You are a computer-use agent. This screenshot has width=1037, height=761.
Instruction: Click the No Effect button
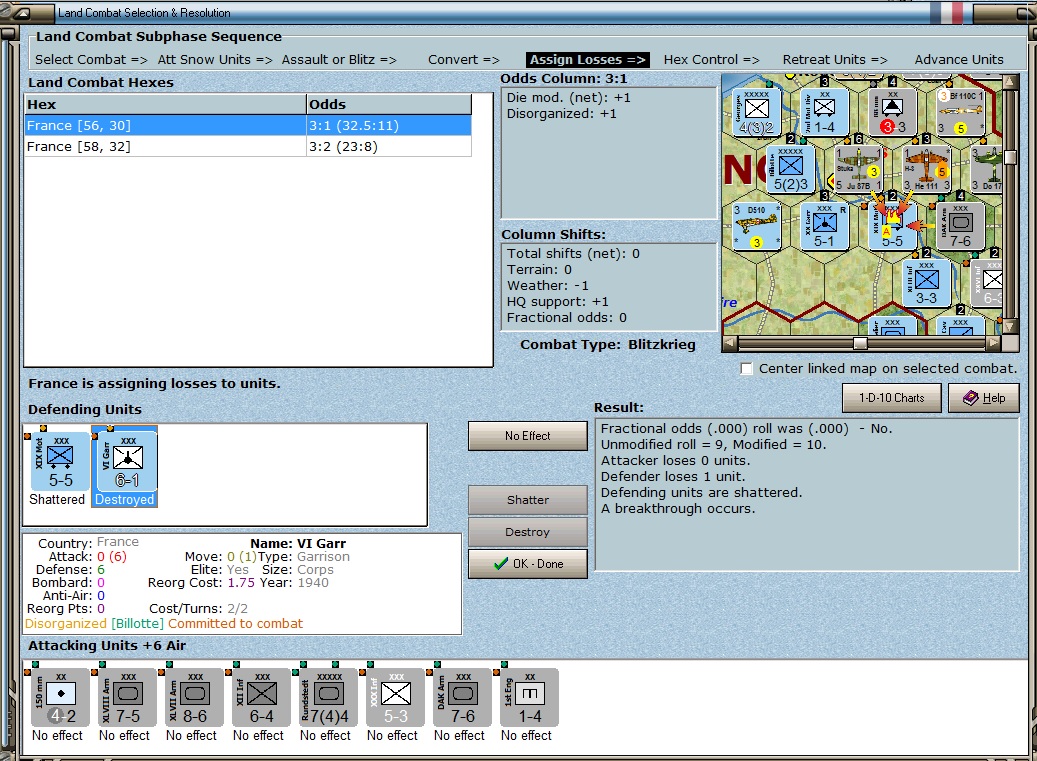click(x=528, y=436)
